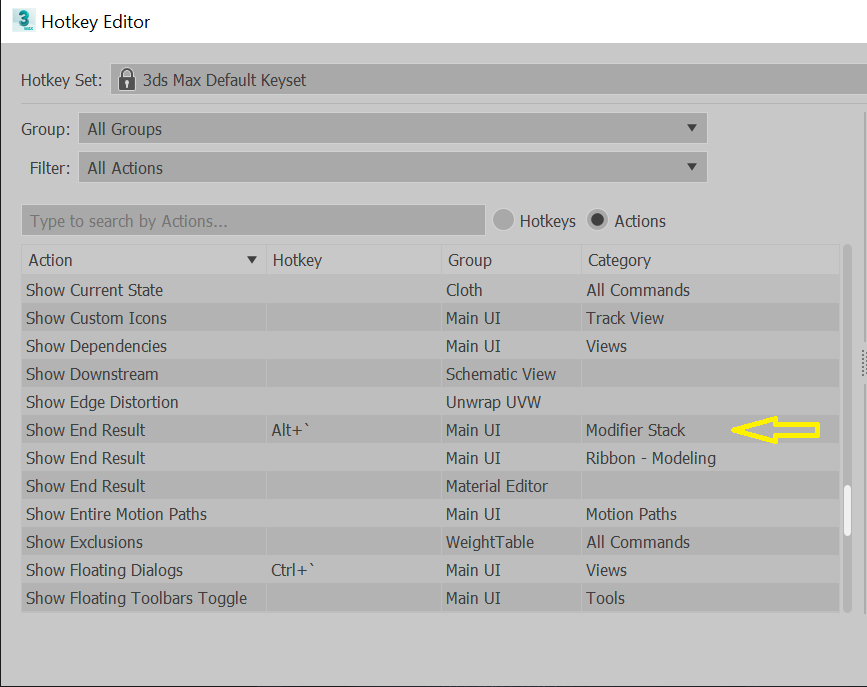This screenshot has height=687, width=867.
Task: Select the Actions radio button
Action: click(598, 221)
